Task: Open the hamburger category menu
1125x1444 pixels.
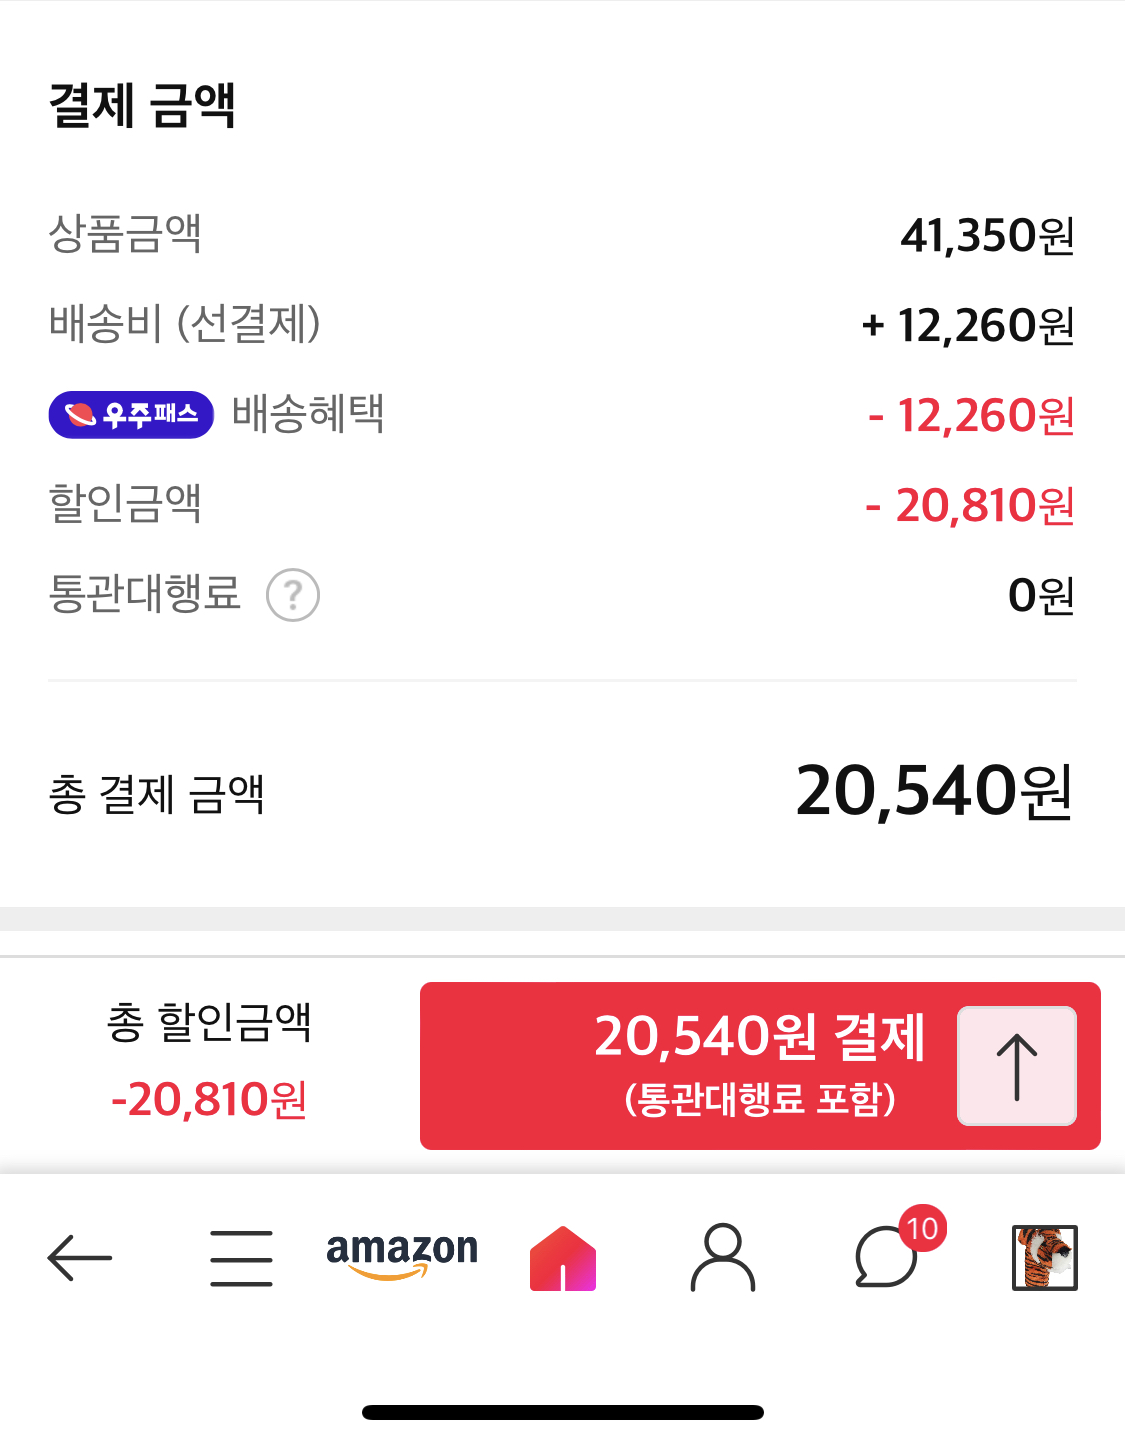Action: (241, 1257)
